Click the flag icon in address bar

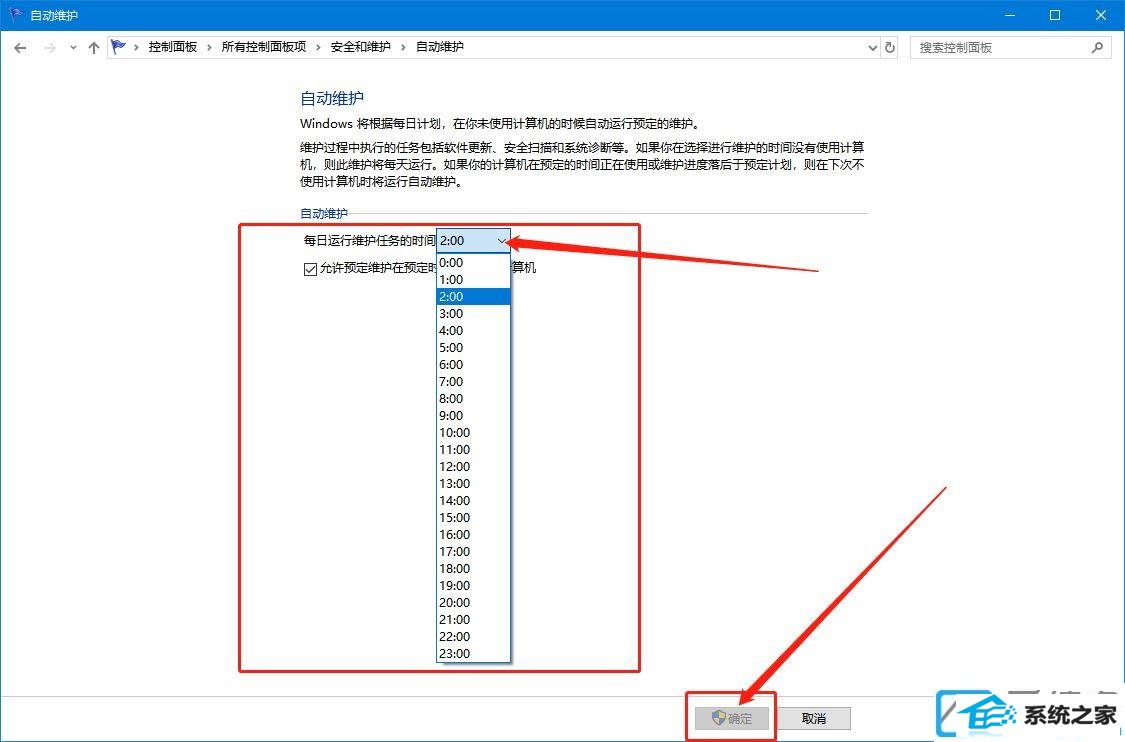point(118,47)
